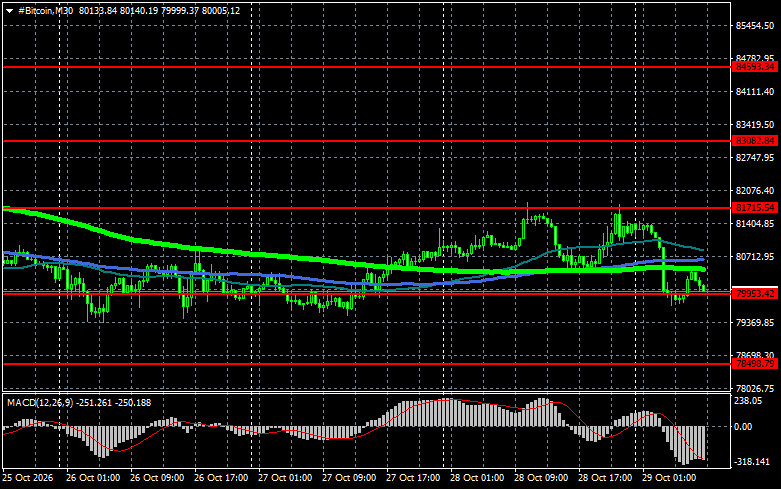The image size is (781, 489).
Task: Click price scale value 78026.75
Action: click(755, 388)
